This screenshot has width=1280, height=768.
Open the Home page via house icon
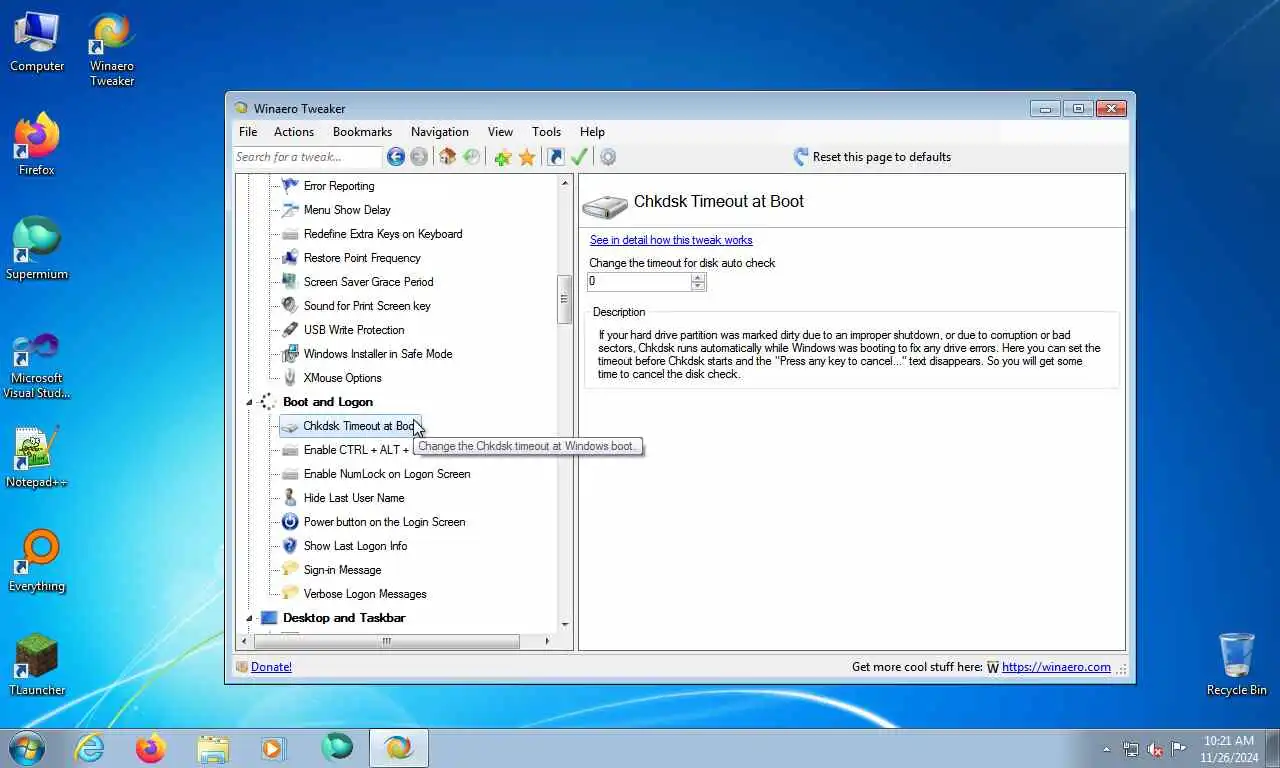coord(447,157)
